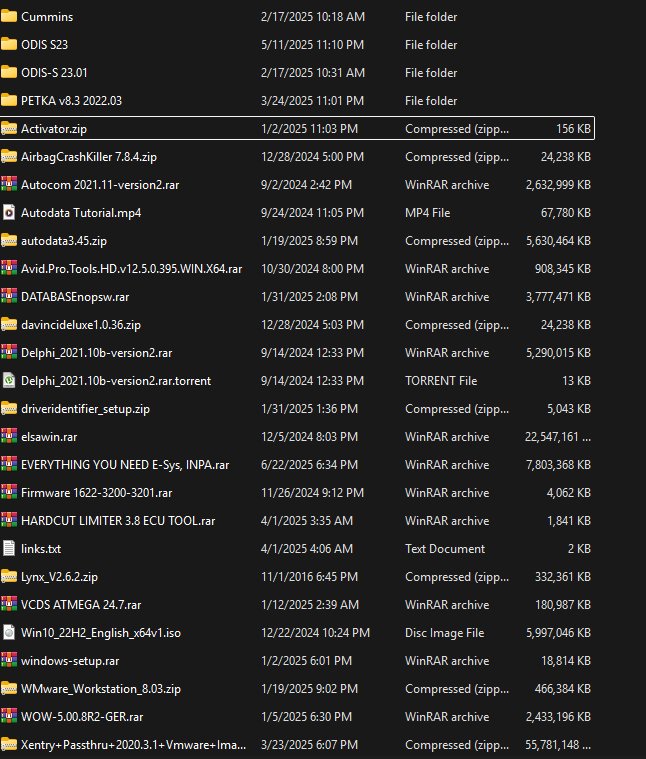Select the name Delphi_2021.10b-version2.rar.torrent
The image size is (646, 759).
click(x=116, y=380)
